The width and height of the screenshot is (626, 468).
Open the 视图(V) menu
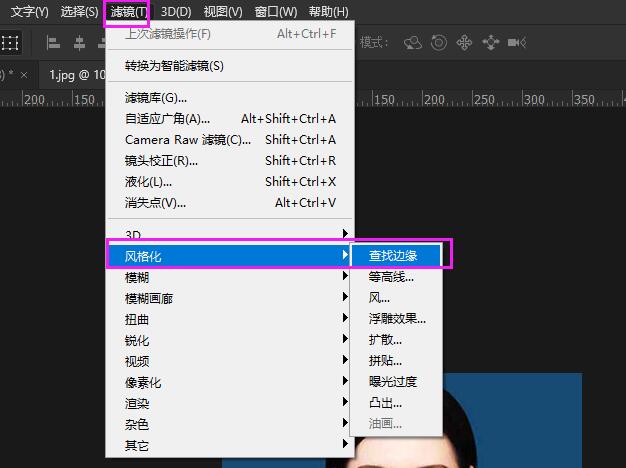pyautogui.click(x=223, y=12)
